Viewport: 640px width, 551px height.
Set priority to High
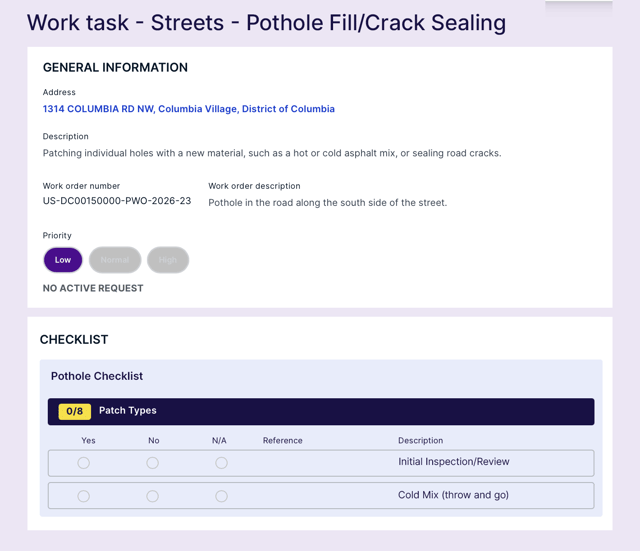point(168,260)
